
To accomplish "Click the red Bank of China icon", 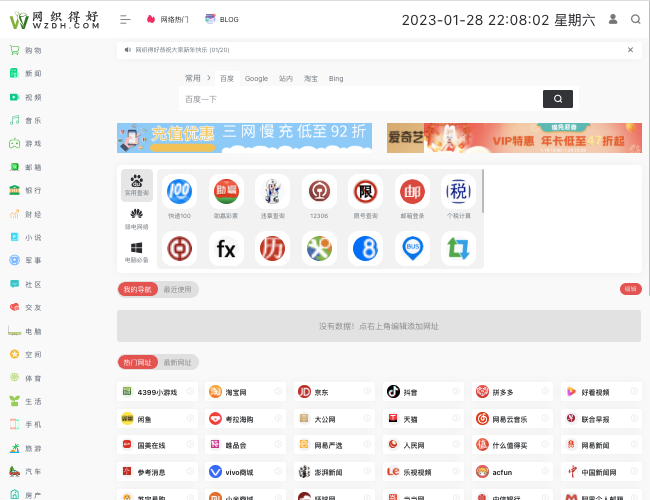I will [x=179, y=249].
